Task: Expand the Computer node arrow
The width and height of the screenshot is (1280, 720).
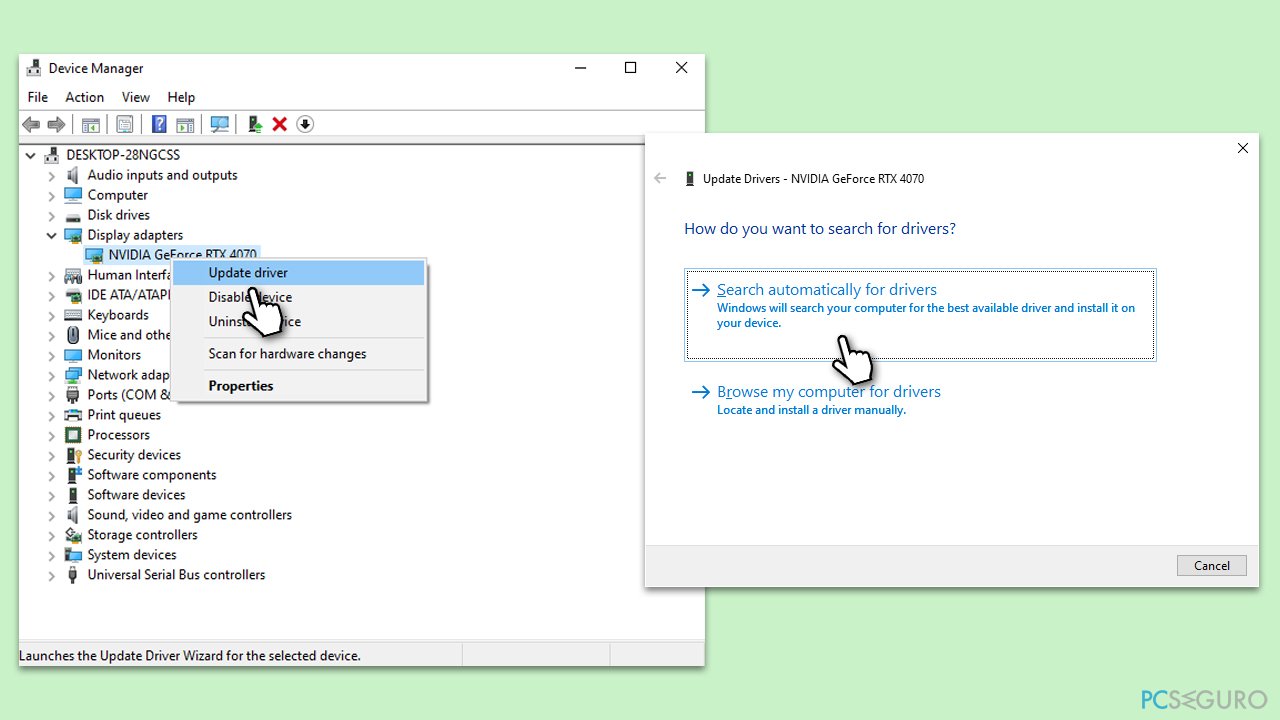Action: [52, 195]
